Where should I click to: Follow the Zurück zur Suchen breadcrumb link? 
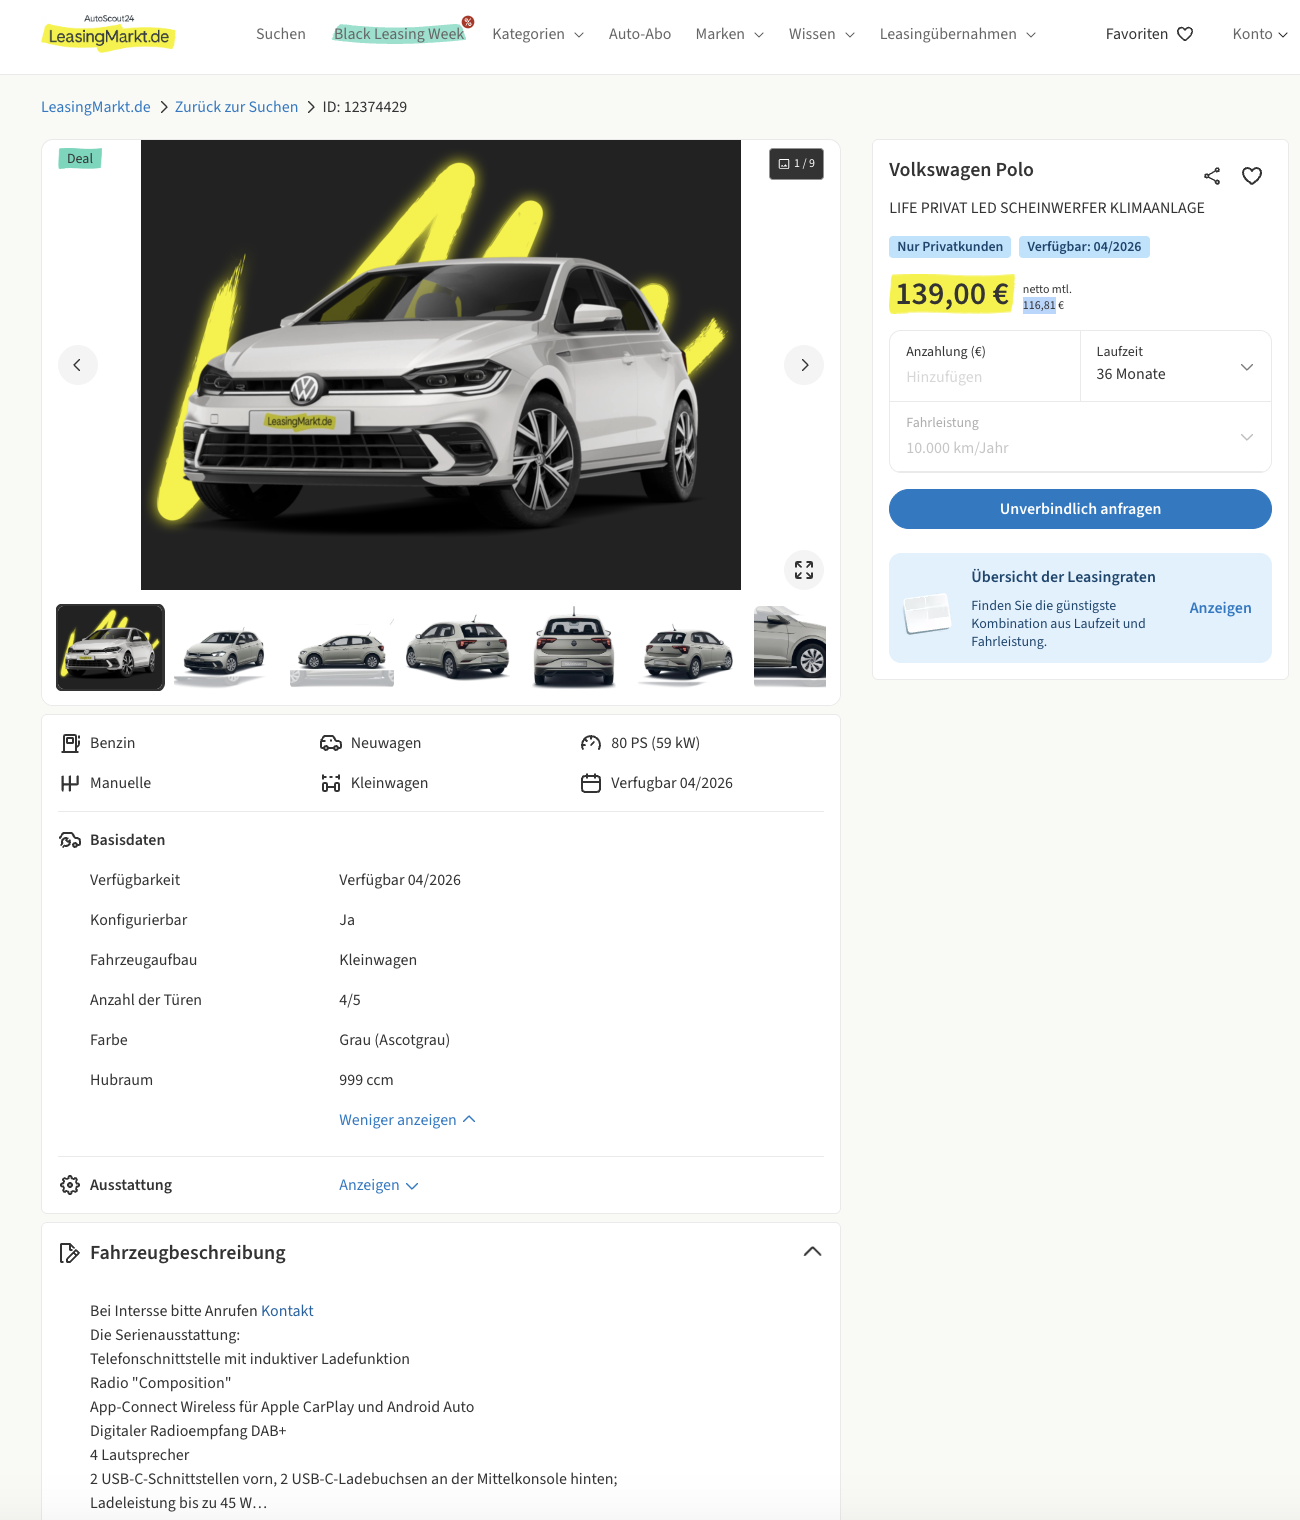pos(236,107)
